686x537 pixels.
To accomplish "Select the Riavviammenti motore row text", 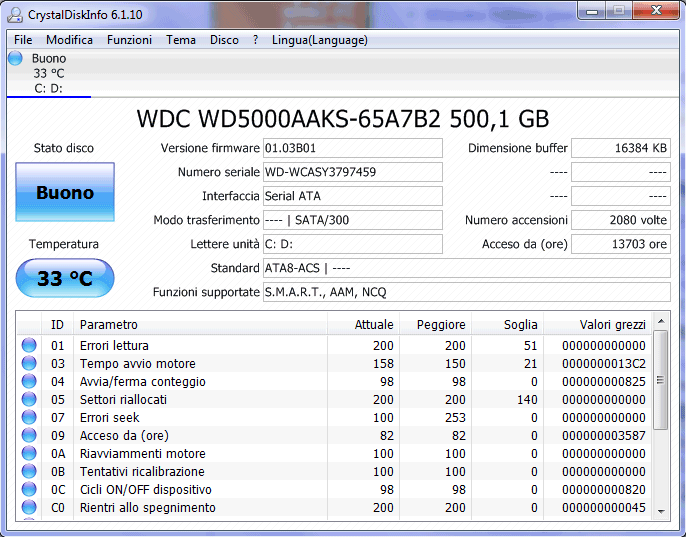I will [143, 453].
